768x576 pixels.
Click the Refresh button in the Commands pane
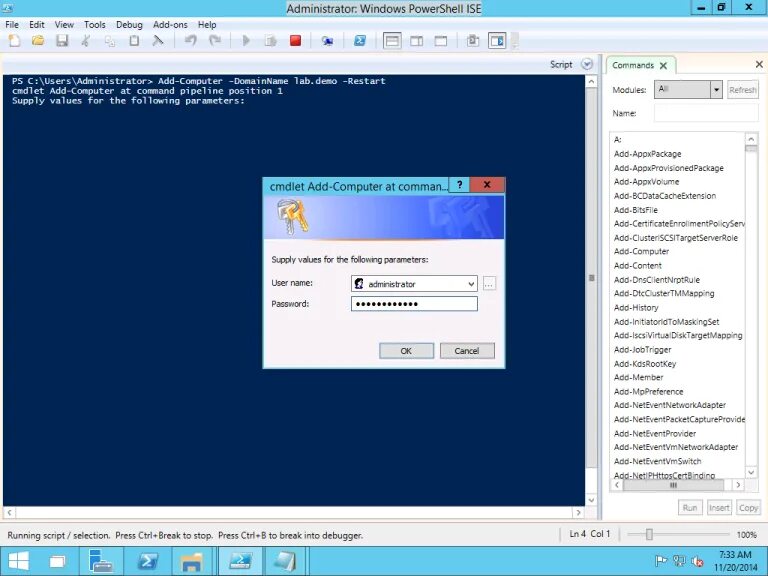click(x=743, y=90)
